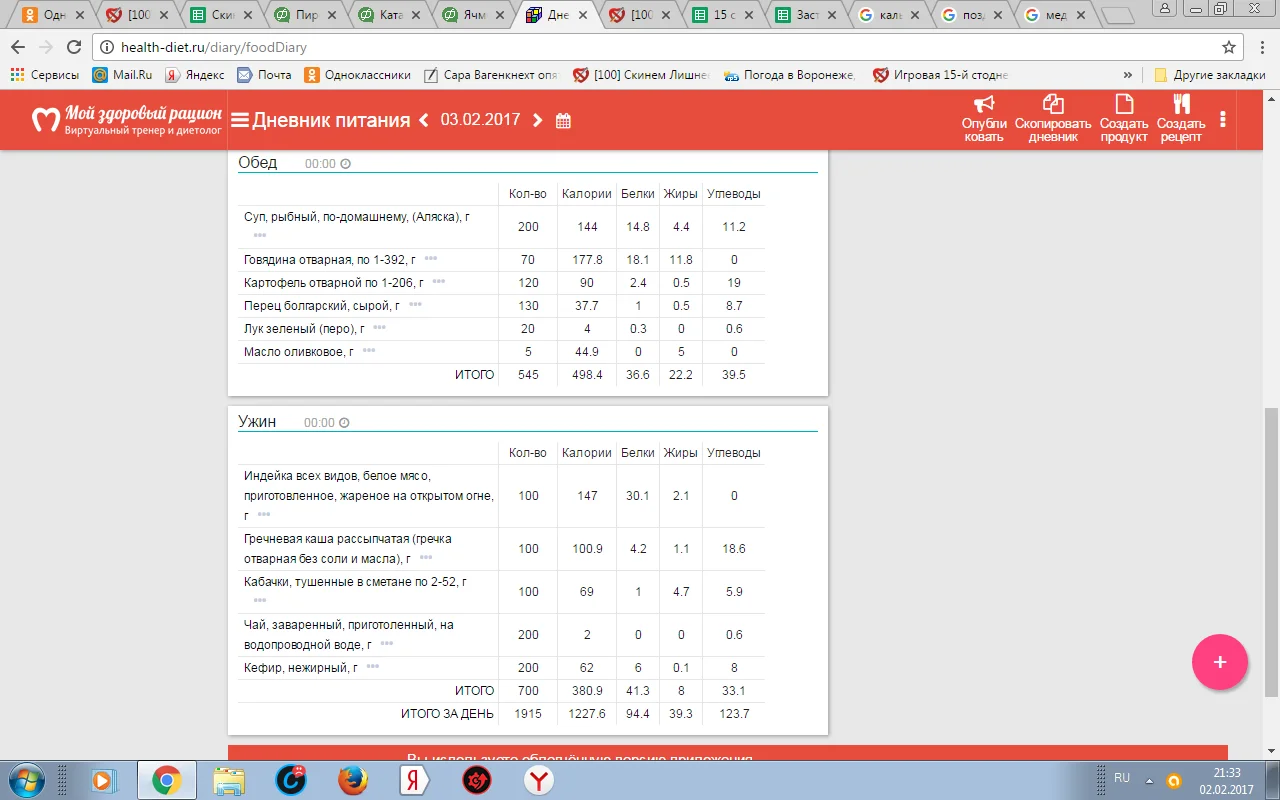
Task: Open the Игровая 15-й стодне bookmark
Action: [941, 75]
